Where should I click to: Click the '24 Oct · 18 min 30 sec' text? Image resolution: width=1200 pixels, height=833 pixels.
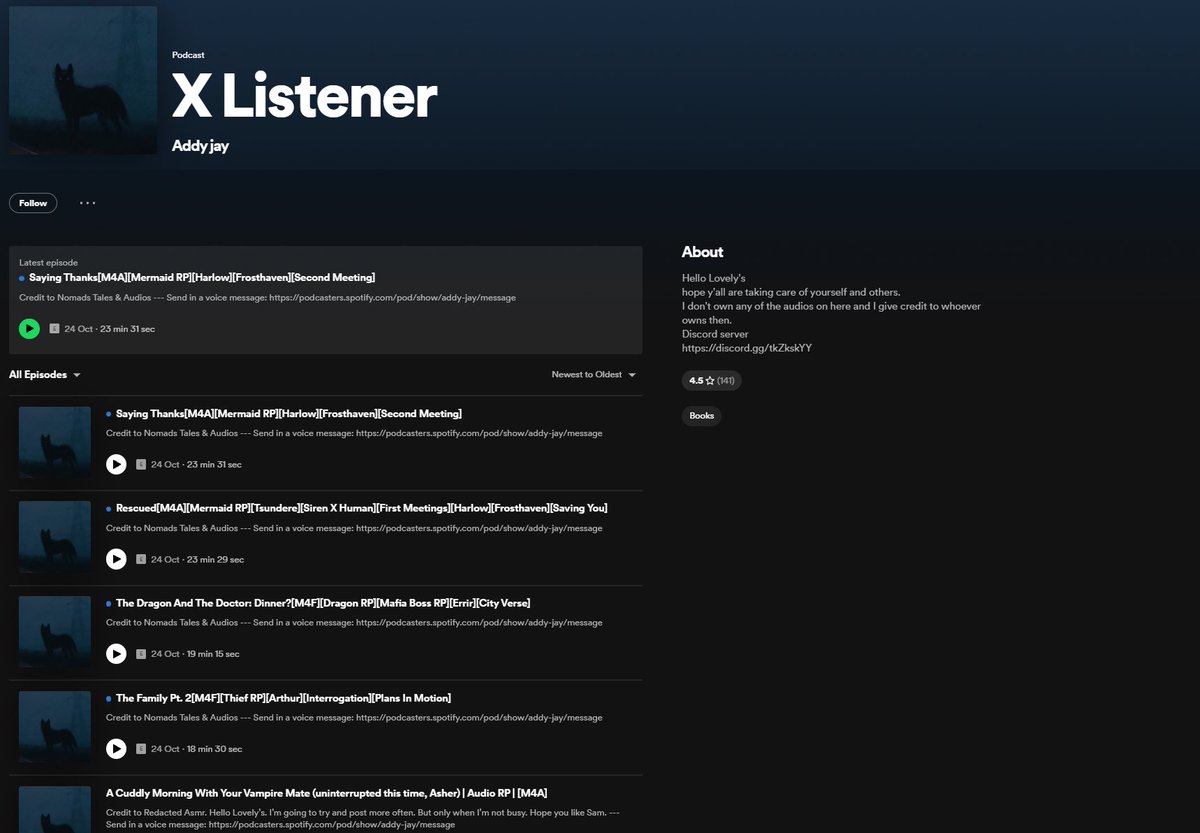(x=197, y=749)
